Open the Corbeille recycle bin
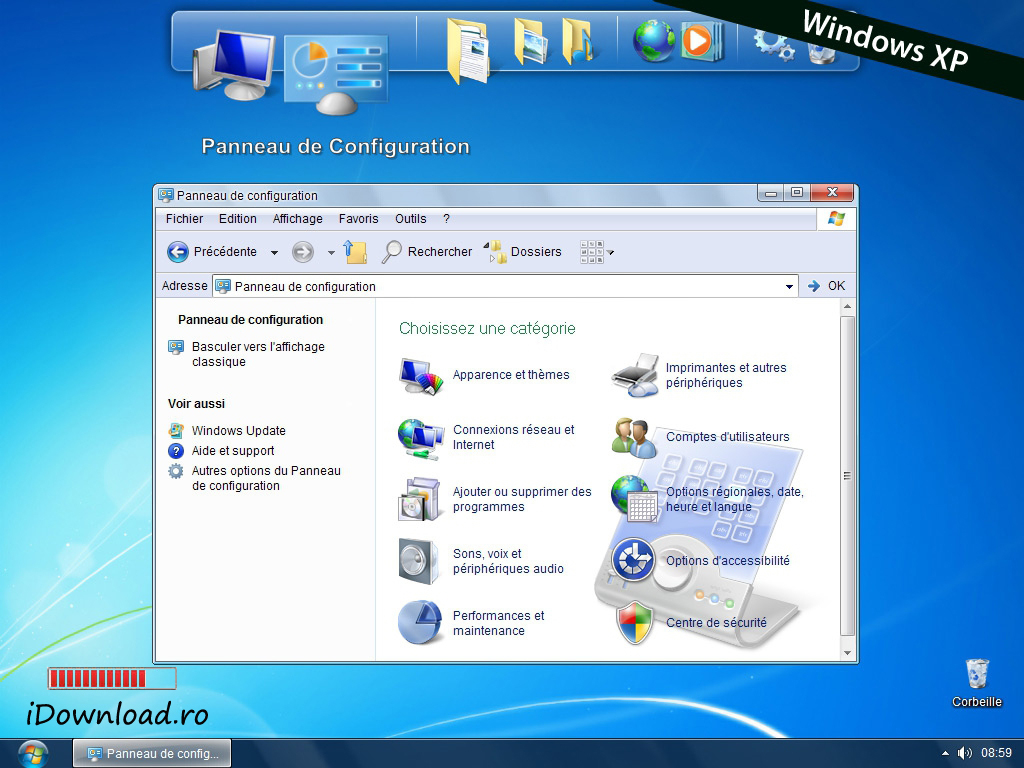 coord(977,674)
